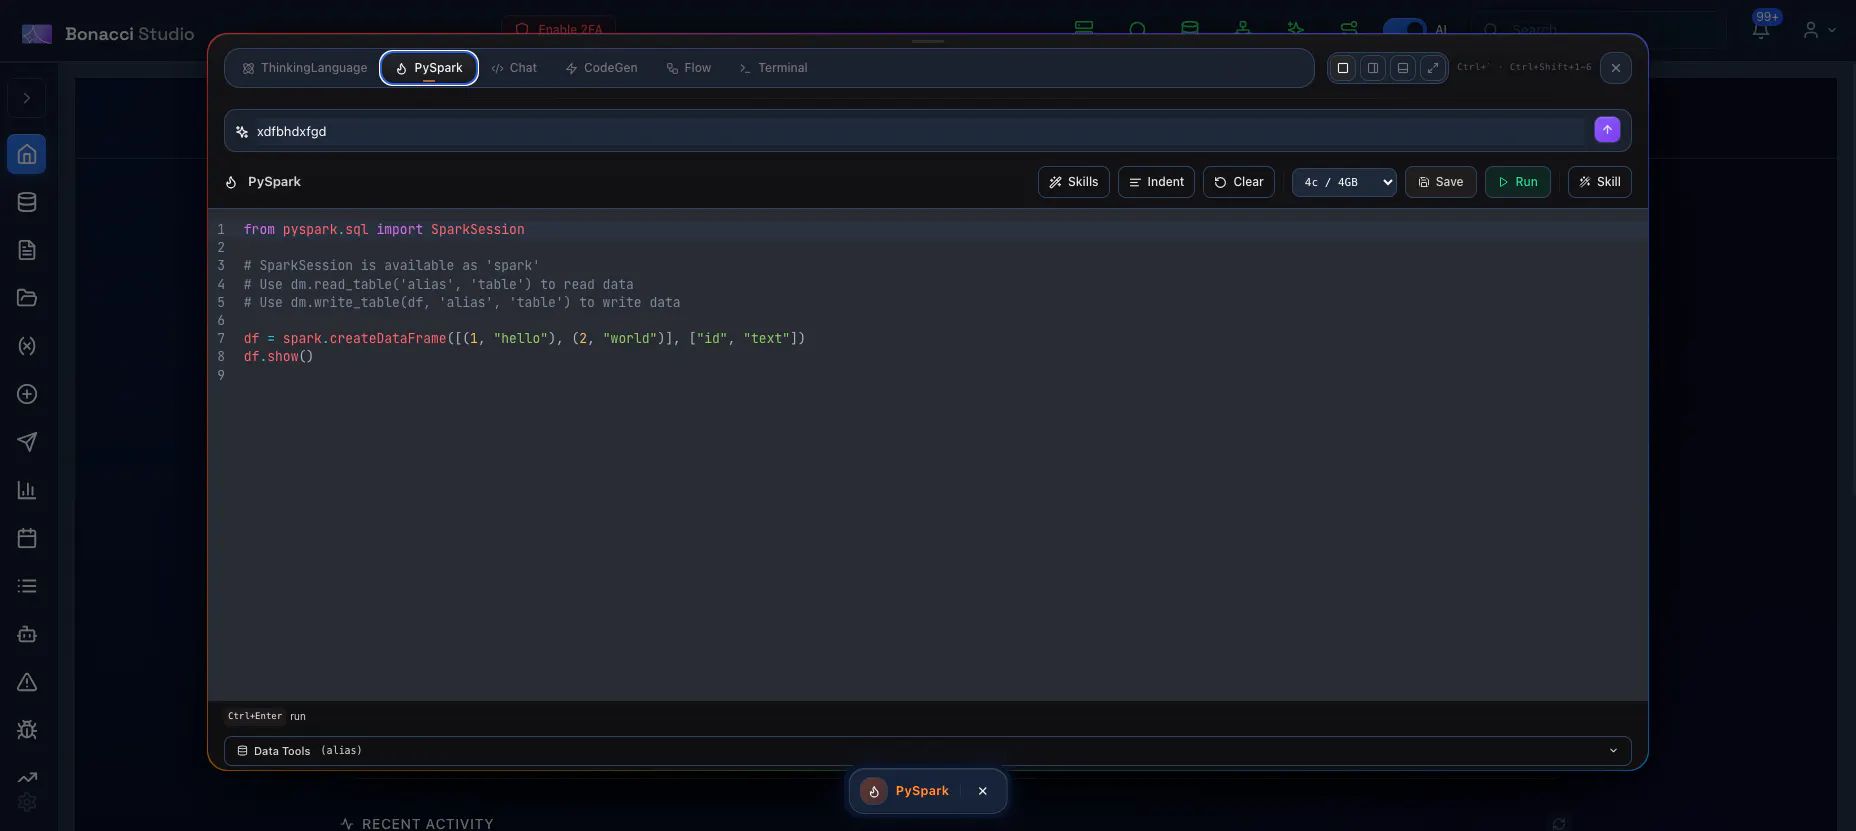Click the notifications bell with 99+ badge
Screen dimensions: 1856x831
[1761, 29]
